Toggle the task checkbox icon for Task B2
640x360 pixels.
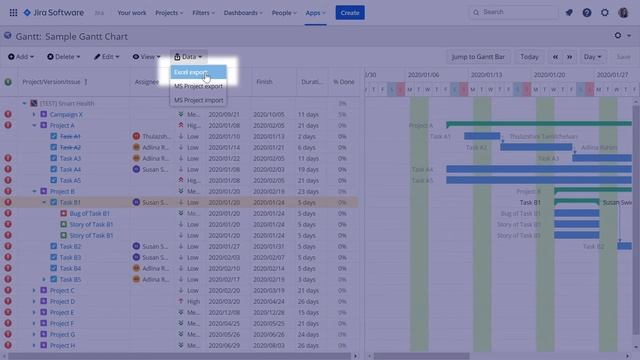tap(53, 246)
